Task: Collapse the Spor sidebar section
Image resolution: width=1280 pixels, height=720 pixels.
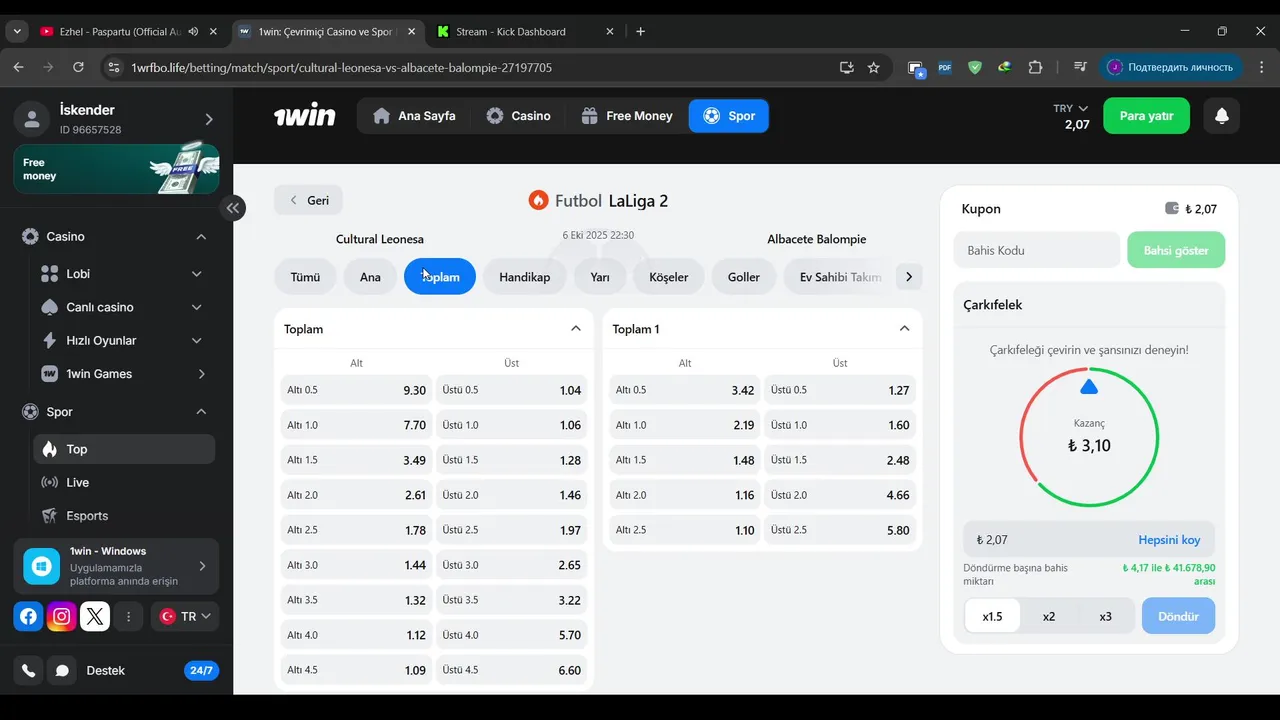Action: 201,412
